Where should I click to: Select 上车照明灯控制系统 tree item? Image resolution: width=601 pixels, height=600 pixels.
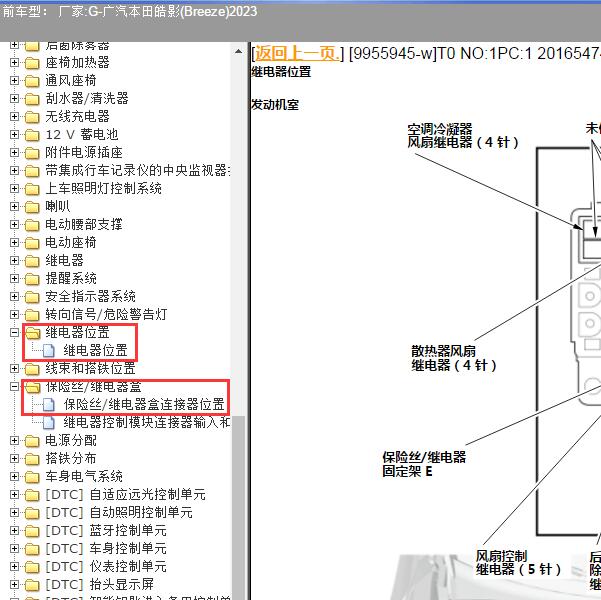[x=103, y=188]
